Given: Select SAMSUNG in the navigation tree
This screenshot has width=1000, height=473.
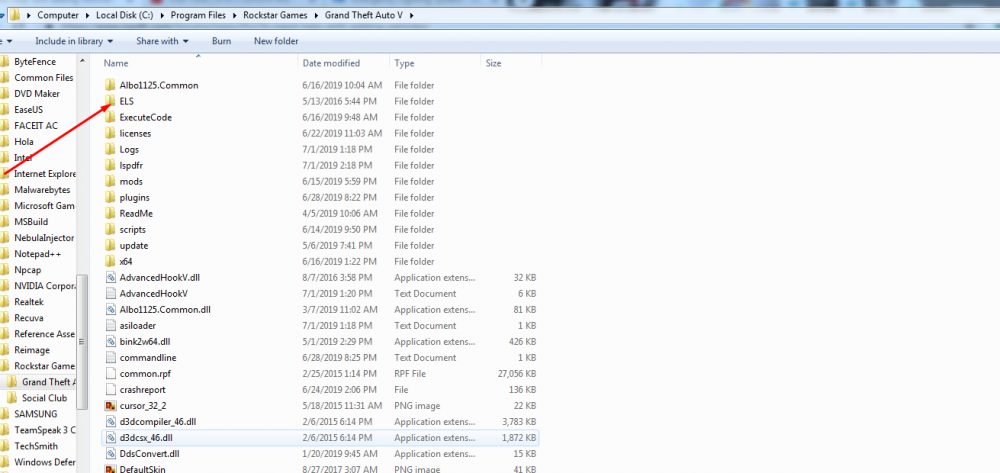Looking at the screenshot, I should pyautogui.click(x=36, y=414).
